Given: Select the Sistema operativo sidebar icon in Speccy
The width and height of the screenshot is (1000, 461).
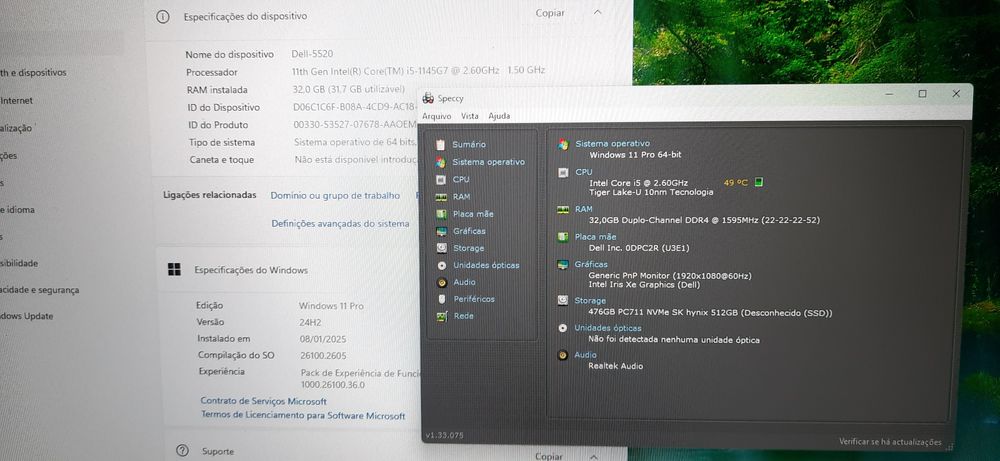Looking at the screenshot, I should click(x=441, y=162).
